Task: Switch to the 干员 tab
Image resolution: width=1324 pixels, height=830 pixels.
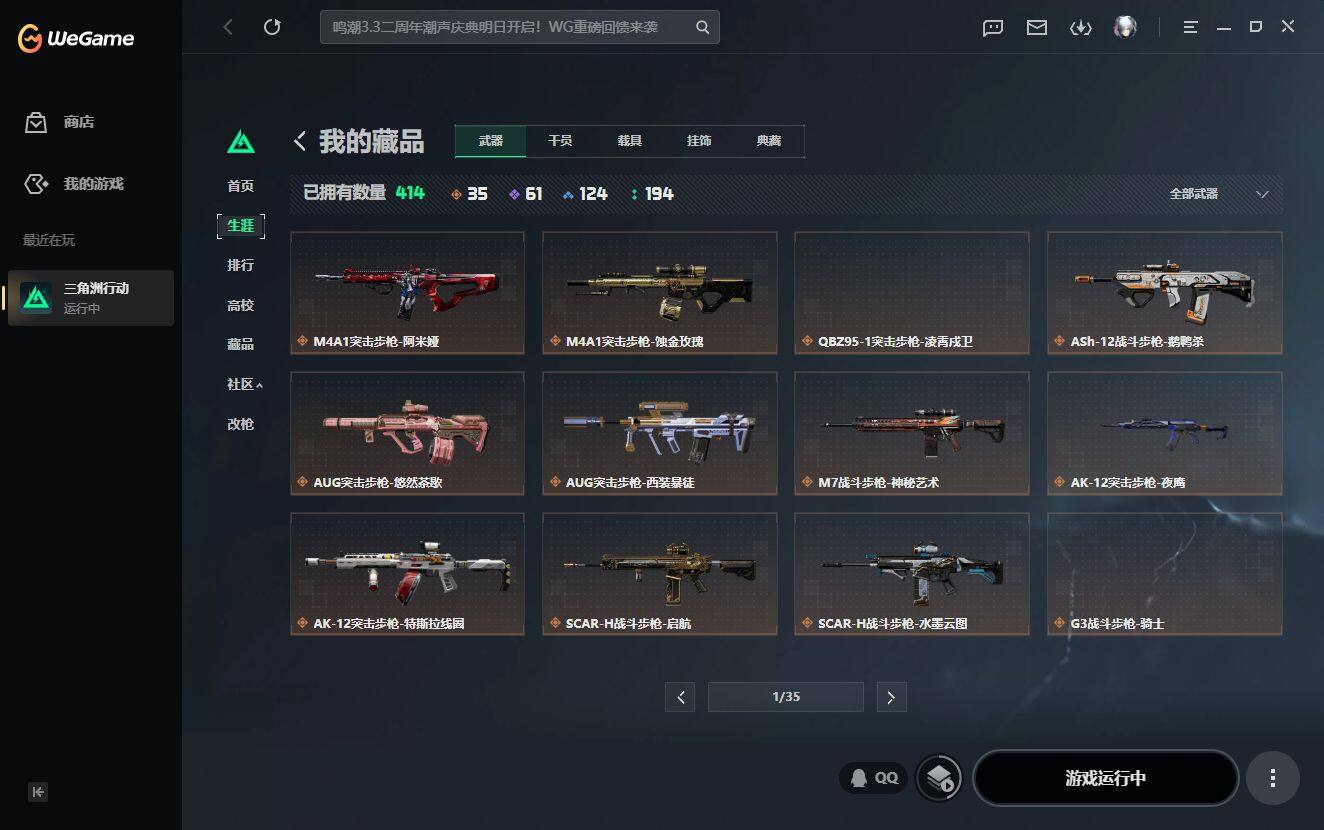Action: tap(560, 141)
